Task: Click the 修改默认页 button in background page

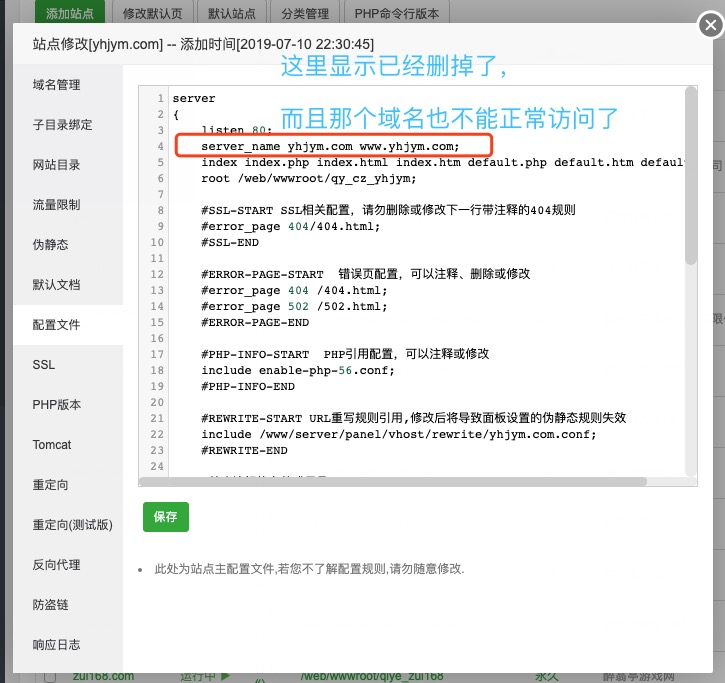Action: click(x=153, y=12)
